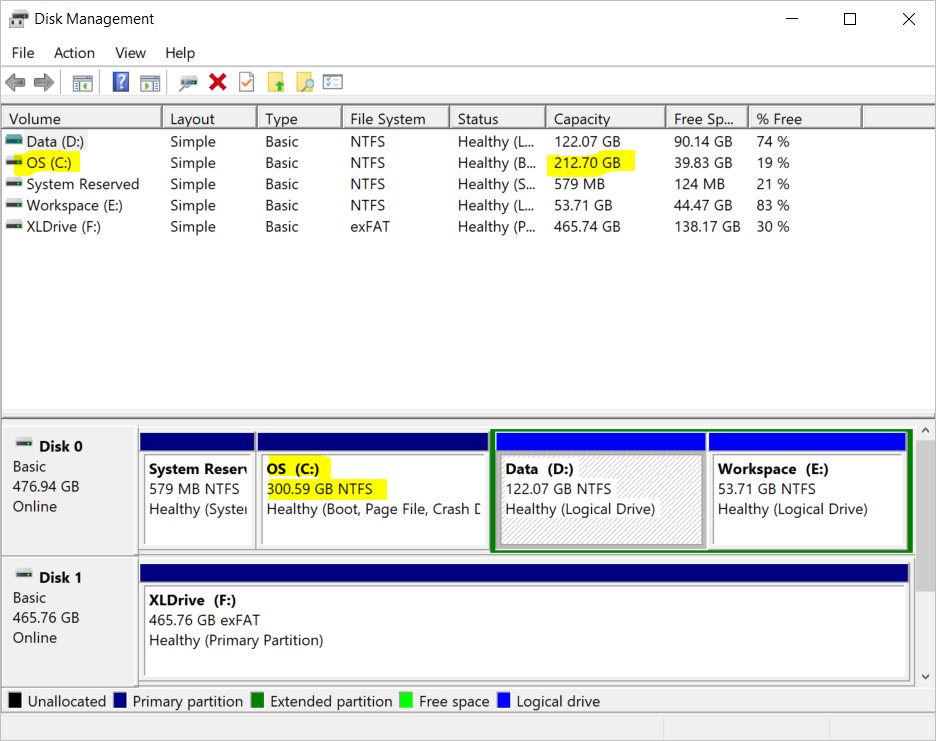The width and height of the screenshot is (936, 741).
Task: Click the Disk 0 476.94 GB label
Action: tap(46, 487)
